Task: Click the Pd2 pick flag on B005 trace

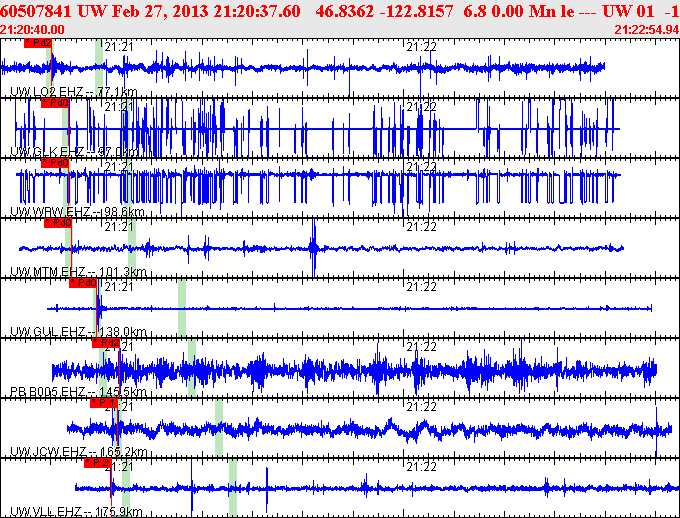Action: coord(106,343)
